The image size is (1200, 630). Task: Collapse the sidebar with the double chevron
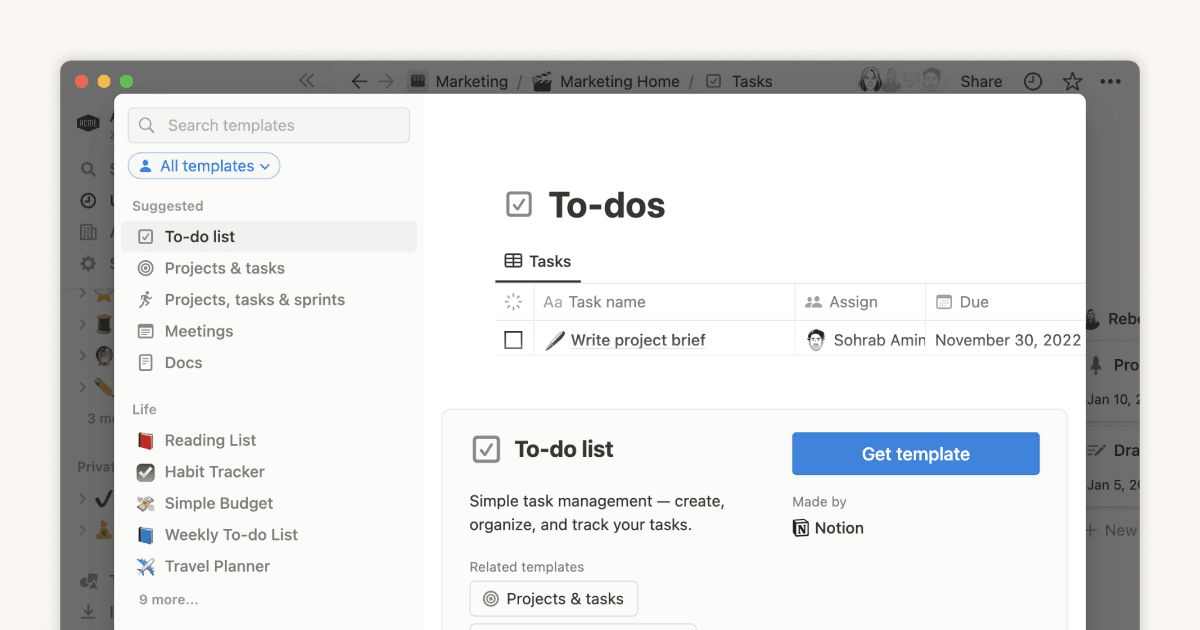(x=307, y=81)
